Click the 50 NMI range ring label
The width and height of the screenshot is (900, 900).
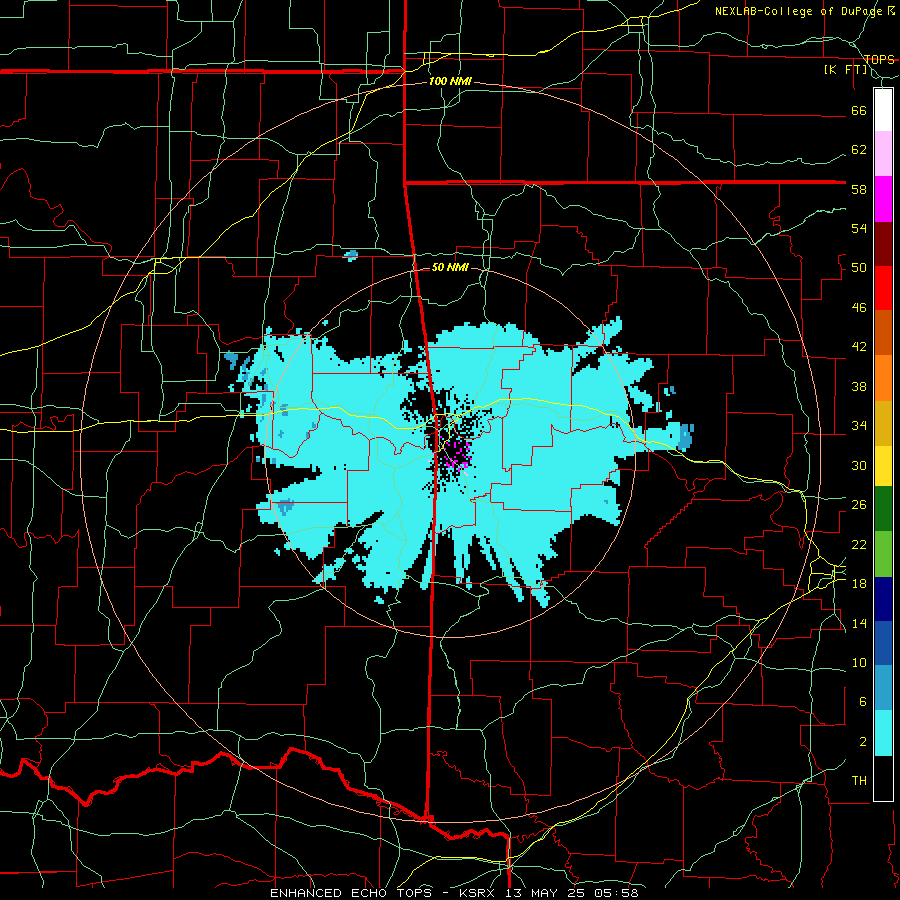449,267
